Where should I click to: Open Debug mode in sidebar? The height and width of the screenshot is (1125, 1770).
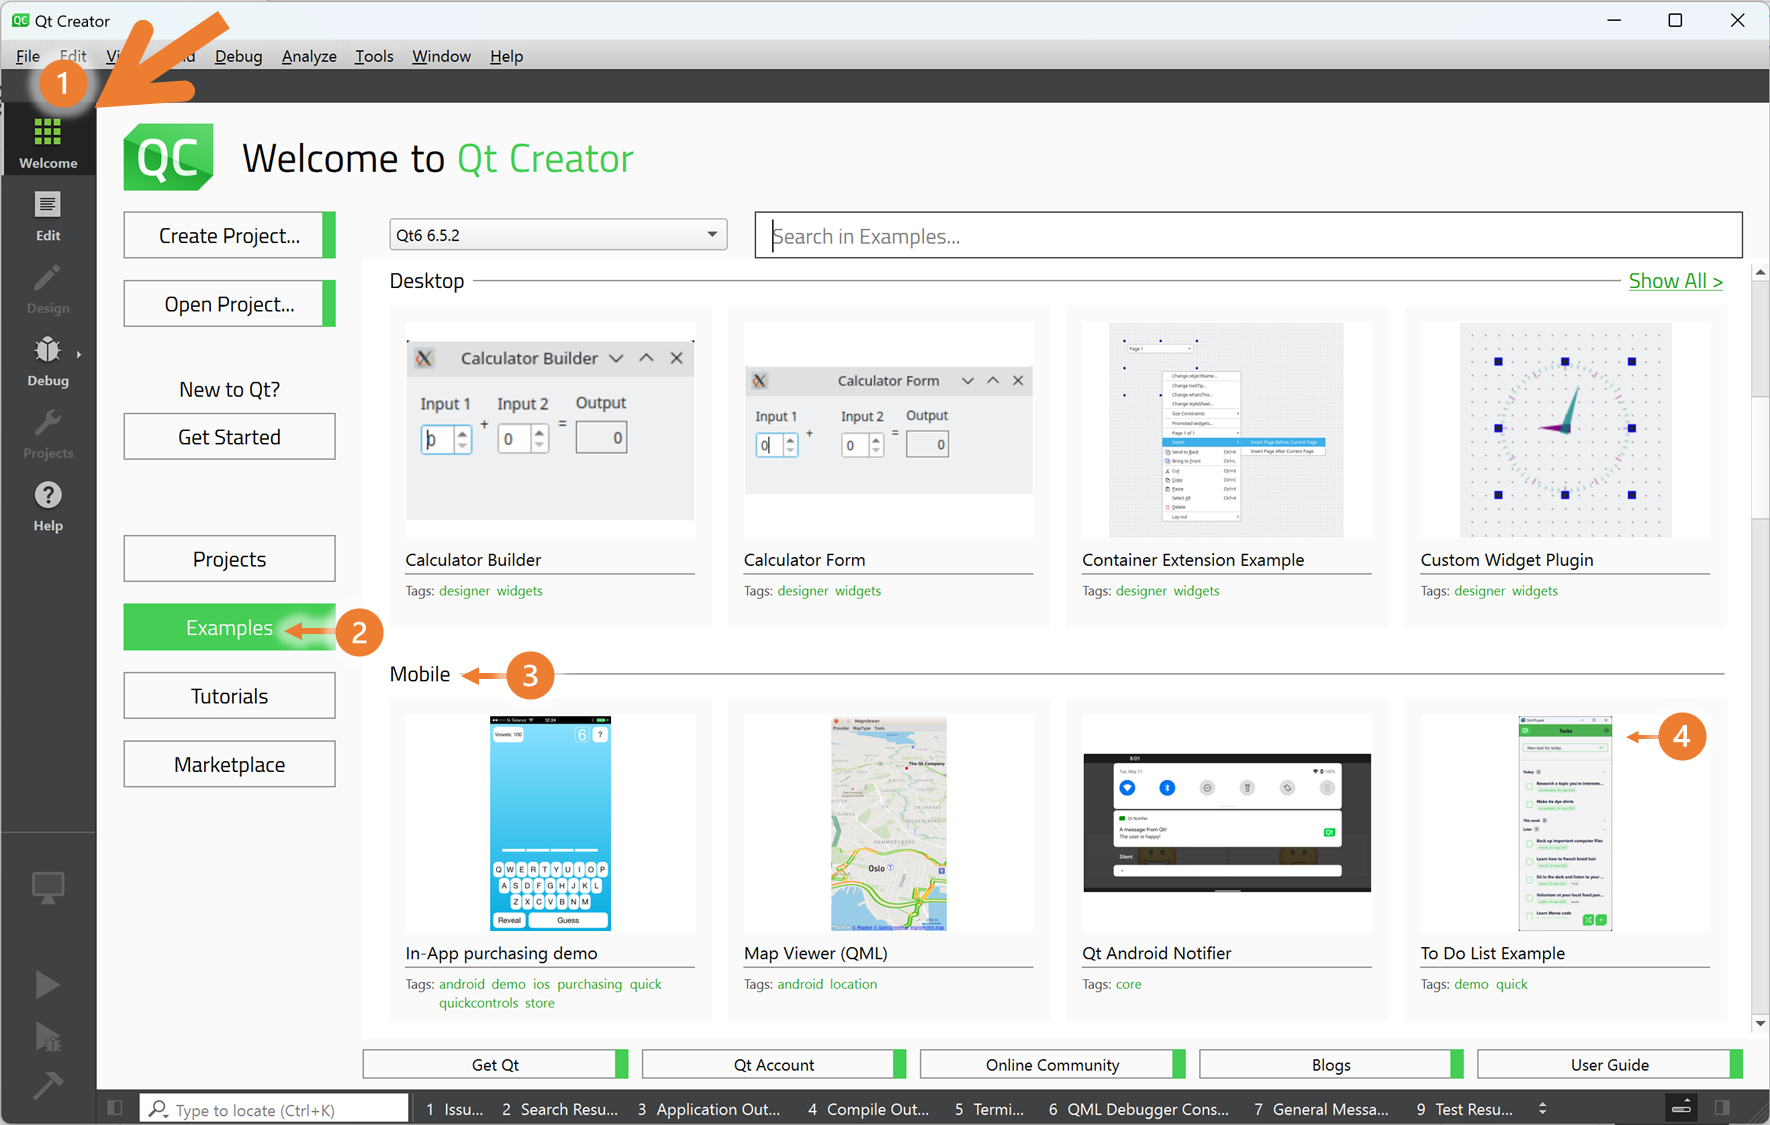point(48,361)
